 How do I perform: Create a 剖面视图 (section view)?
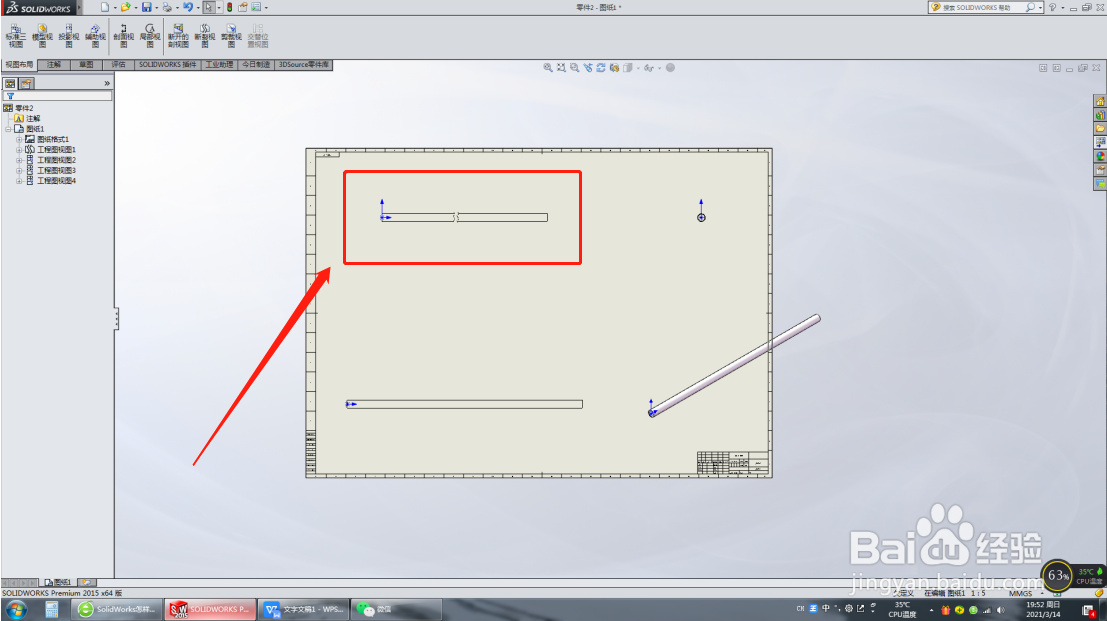124,35
